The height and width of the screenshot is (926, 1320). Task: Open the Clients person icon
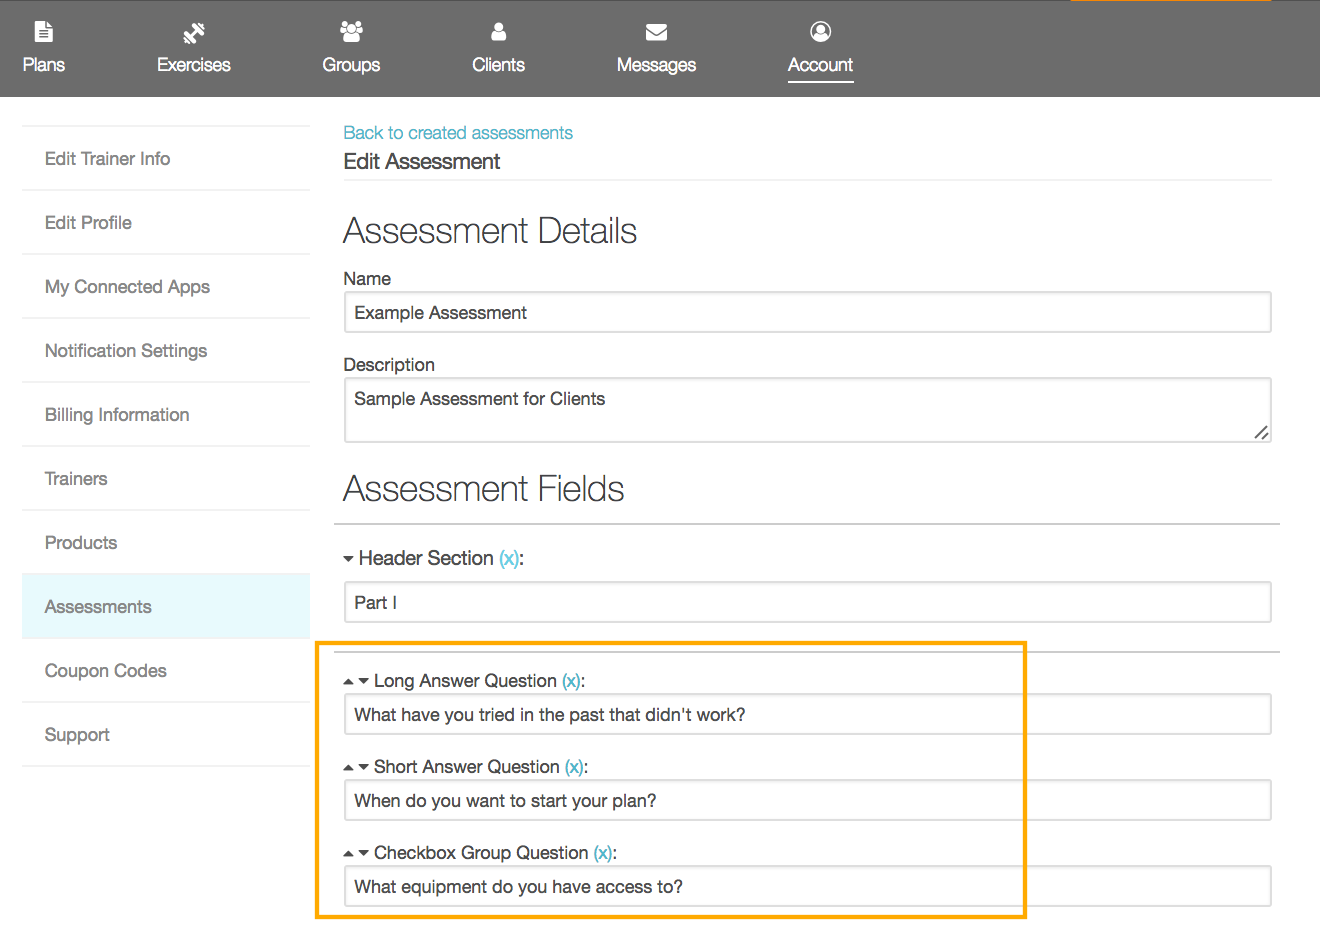pos(498,31)
